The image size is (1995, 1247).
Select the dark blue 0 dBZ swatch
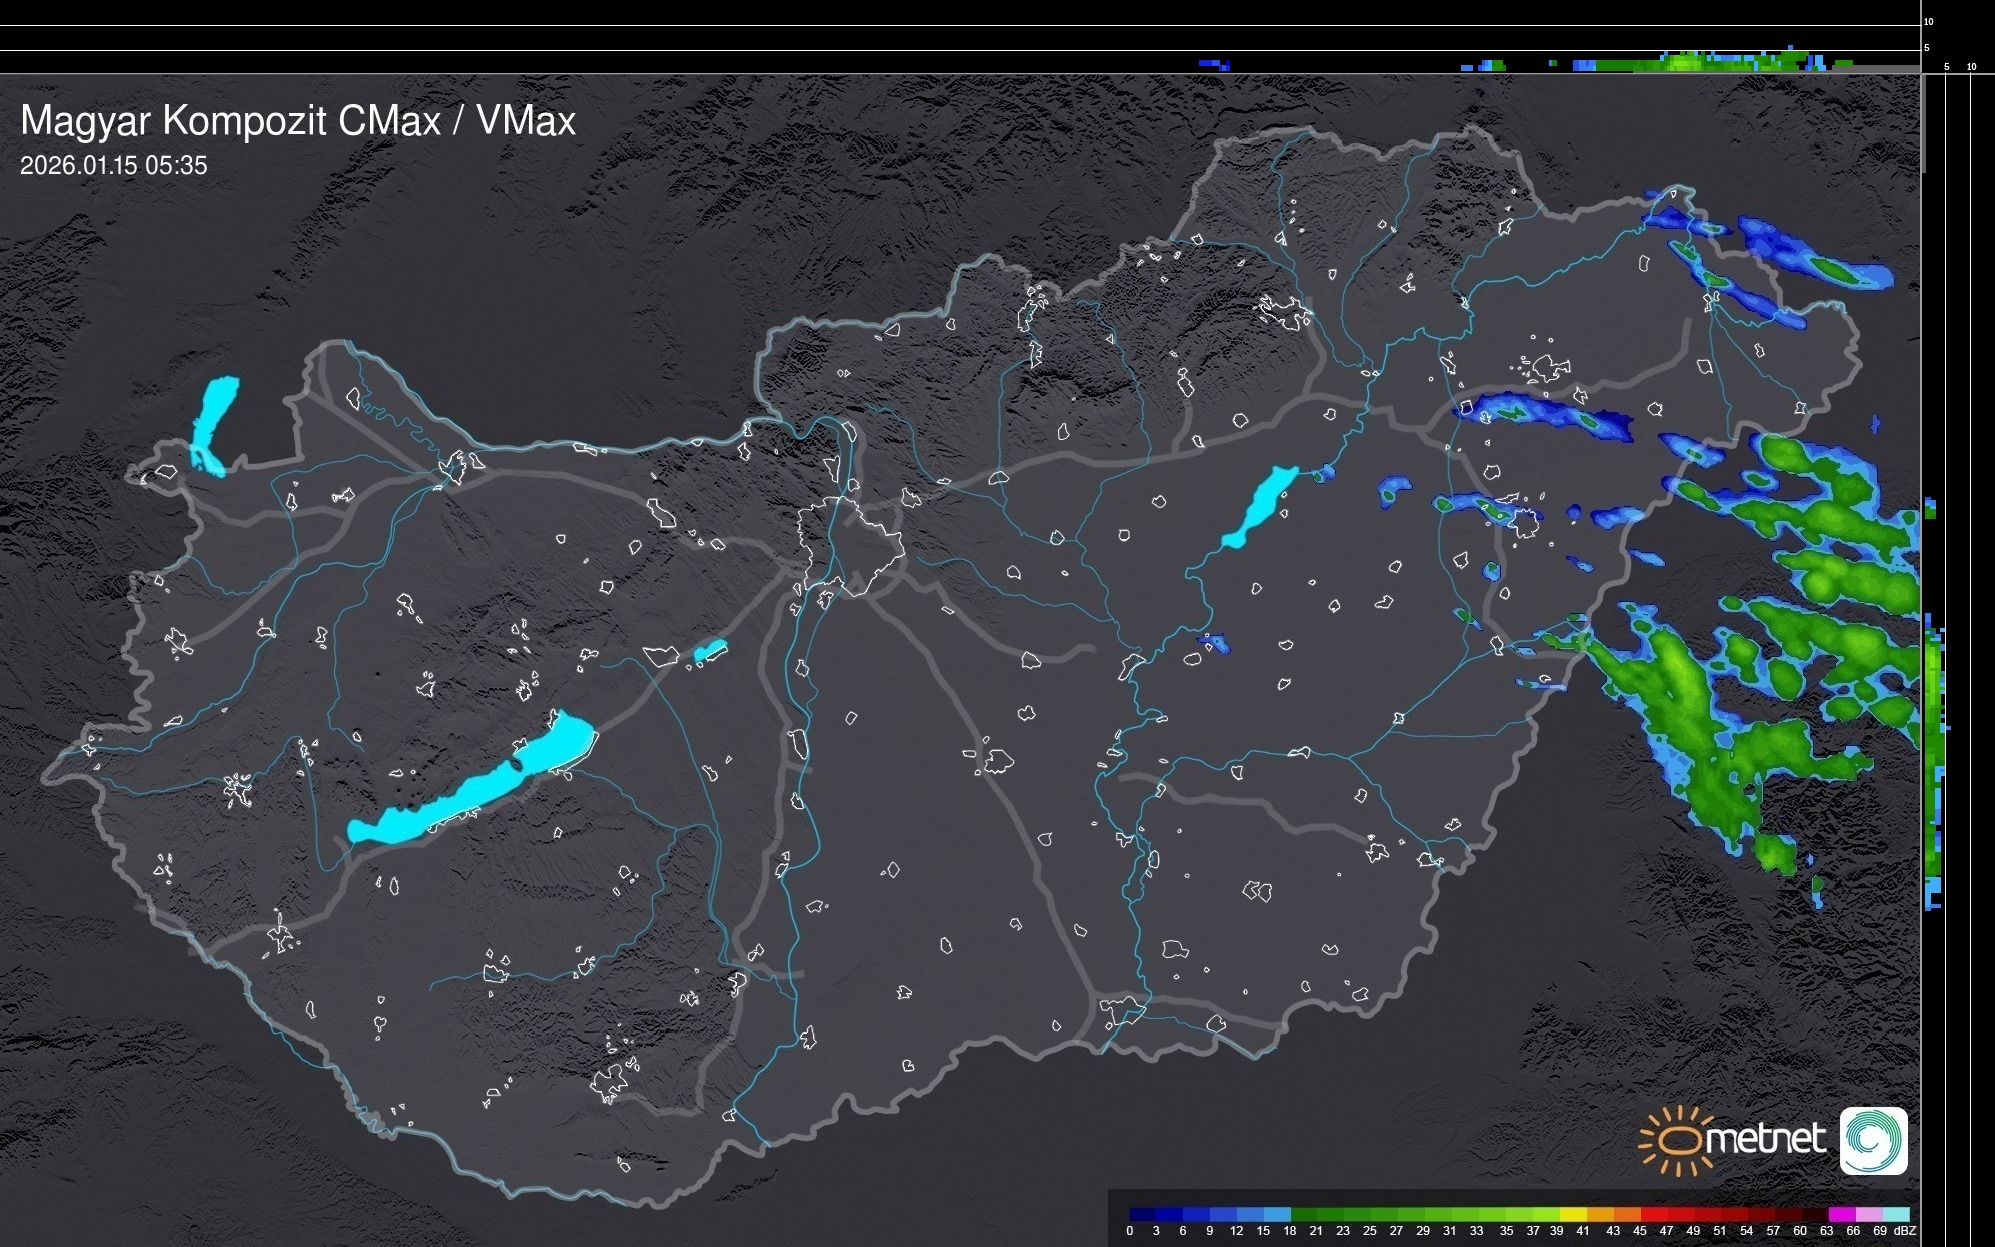(x=1141, y=1214)
